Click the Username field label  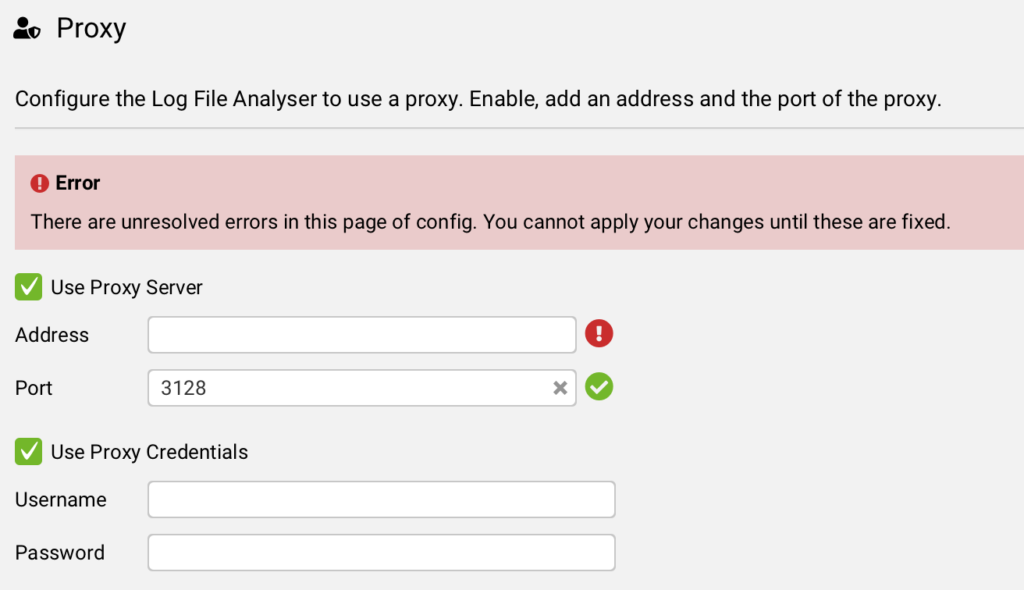pos(61,500)
